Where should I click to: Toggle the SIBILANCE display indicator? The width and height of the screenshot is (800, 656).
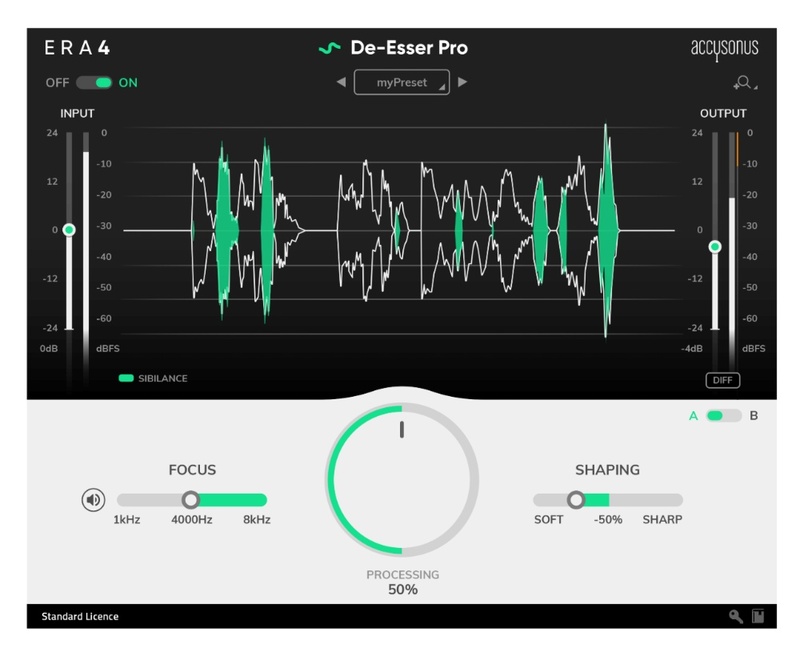(x=126, y=378)
